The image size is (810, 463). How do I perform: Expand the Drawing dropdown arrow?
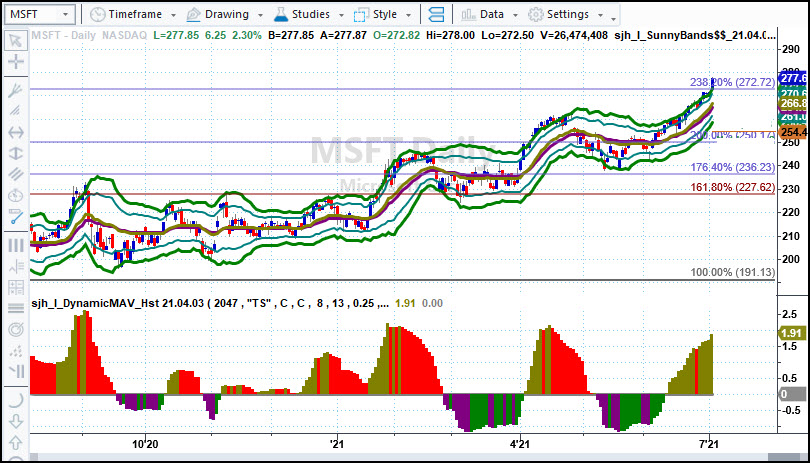pyautogui.click(x=260, y=16)
